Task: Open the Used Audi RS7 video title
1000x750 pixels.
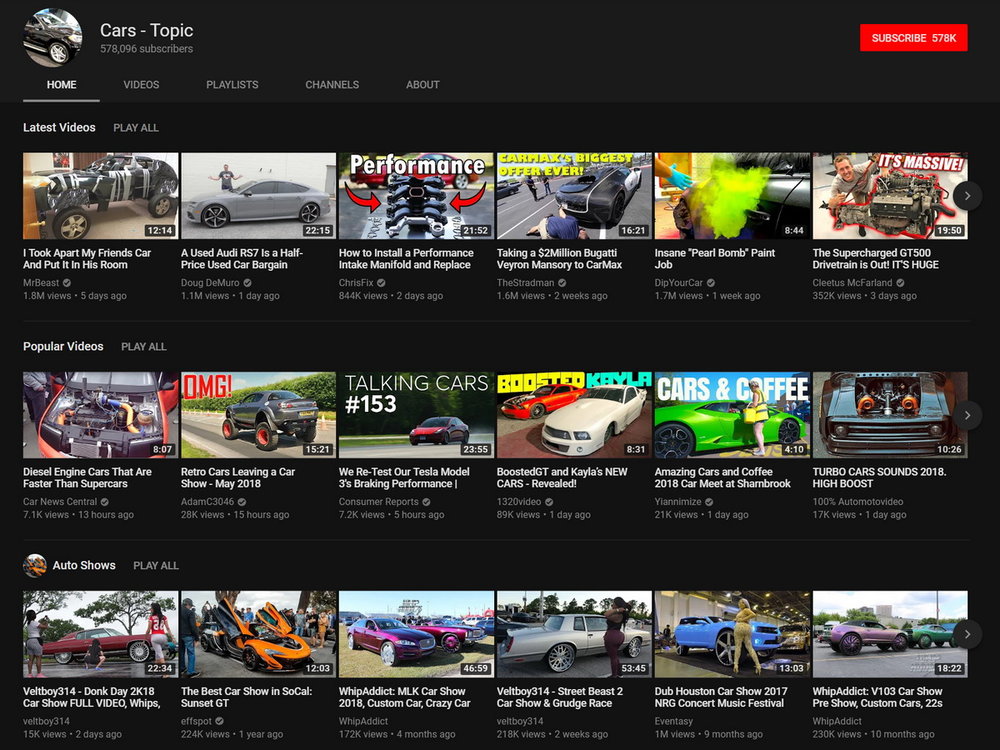Action: tap(242, 259)
